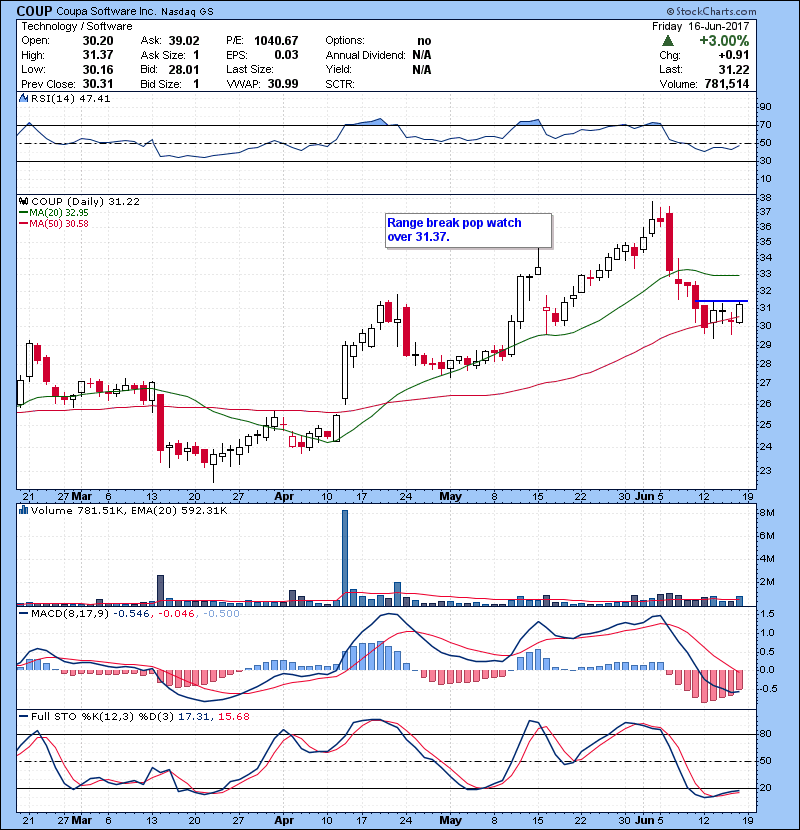Select the Volume figure 781,514
The height and width of the screenshot is (830, 800).
coord(727,84)
